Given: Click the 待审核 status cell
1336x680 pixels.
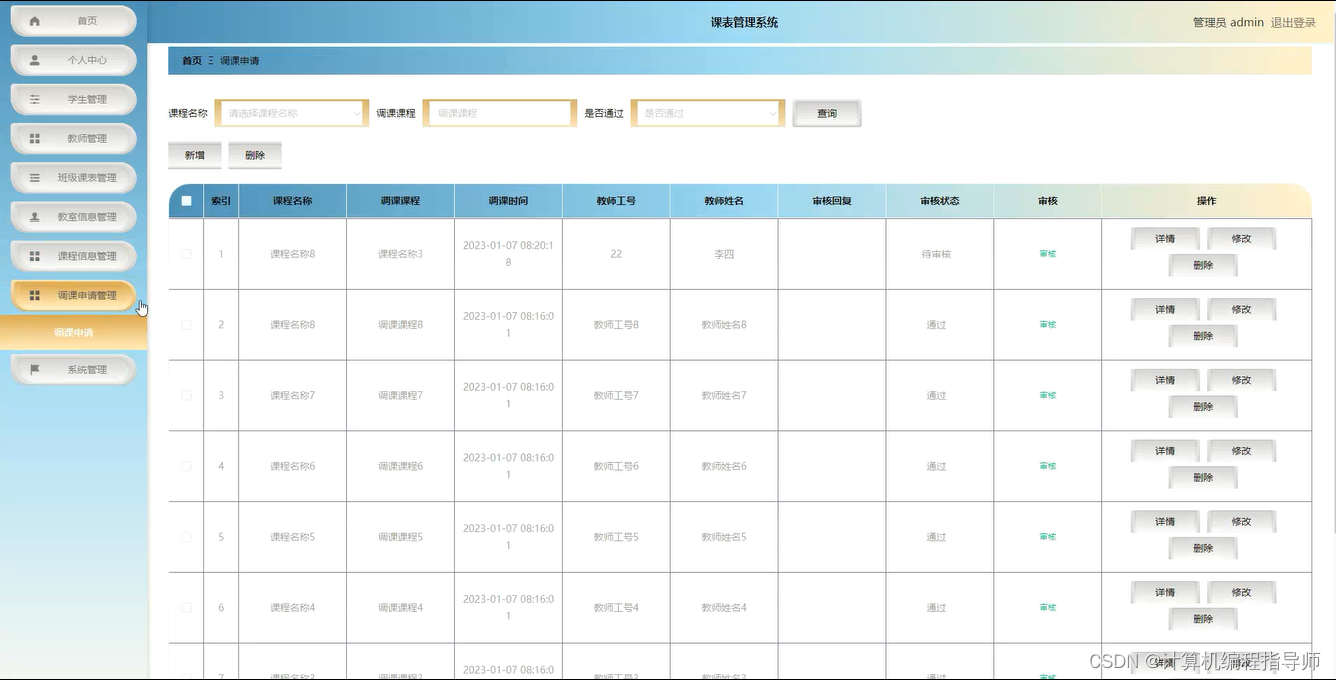Looking at the screenshot, I should 937,254.
